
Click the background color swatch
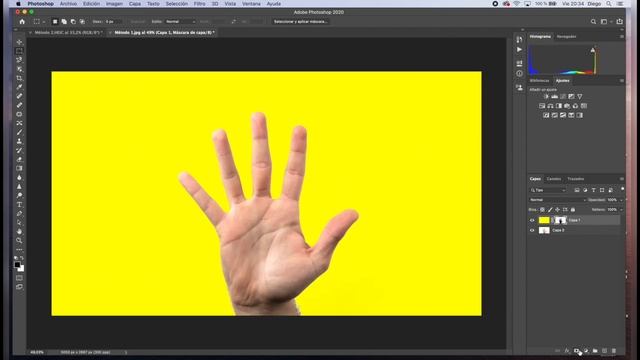[x=21, y=269]
